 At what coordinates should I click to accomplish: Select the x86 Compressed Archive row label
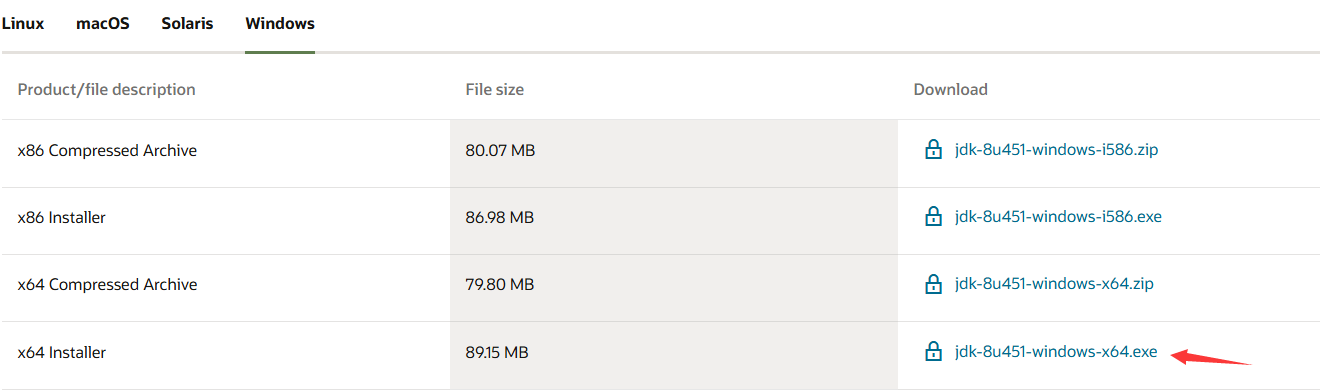(x=107, y=151)
